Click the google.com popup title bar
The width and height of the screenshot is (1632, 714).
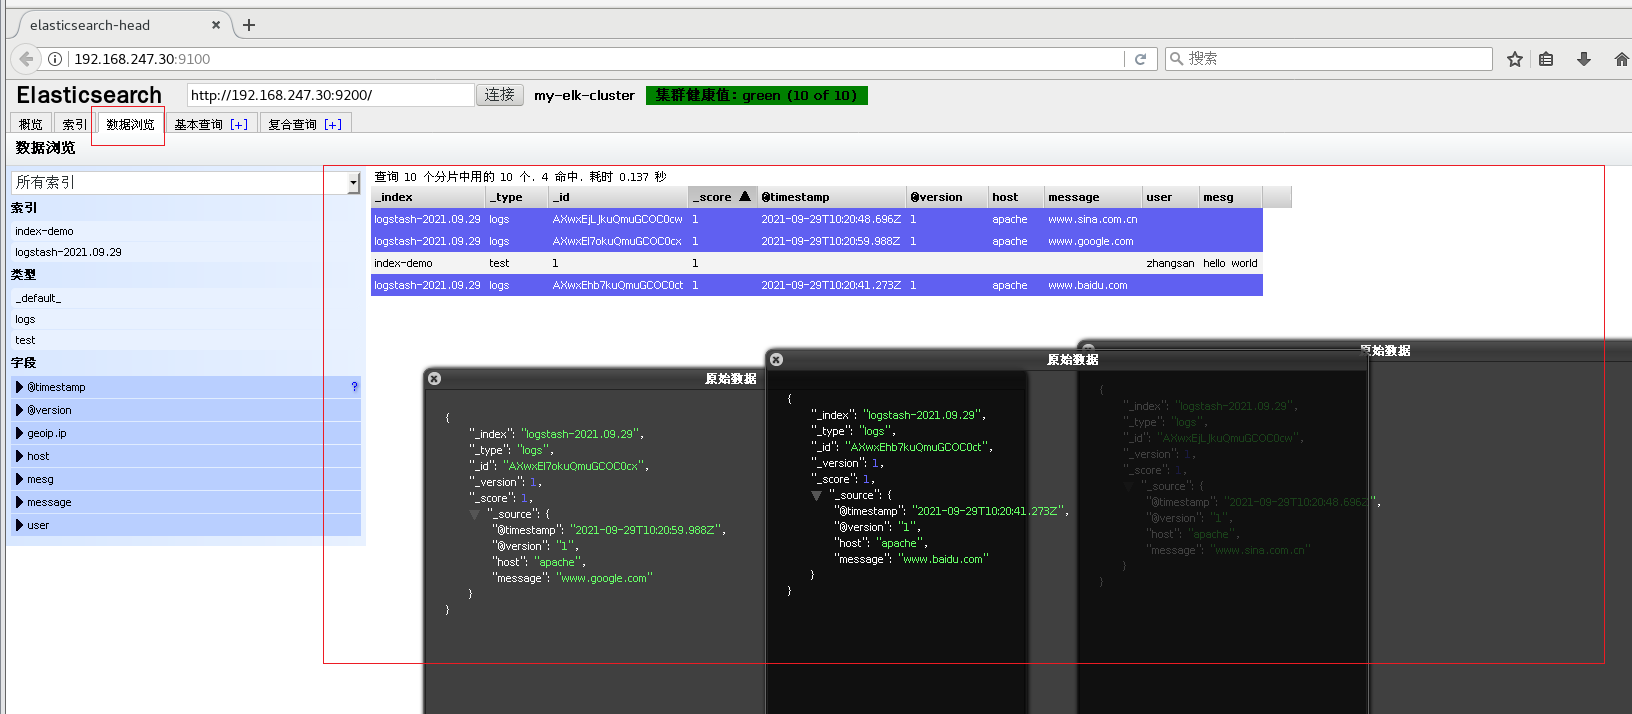(595, 378)
